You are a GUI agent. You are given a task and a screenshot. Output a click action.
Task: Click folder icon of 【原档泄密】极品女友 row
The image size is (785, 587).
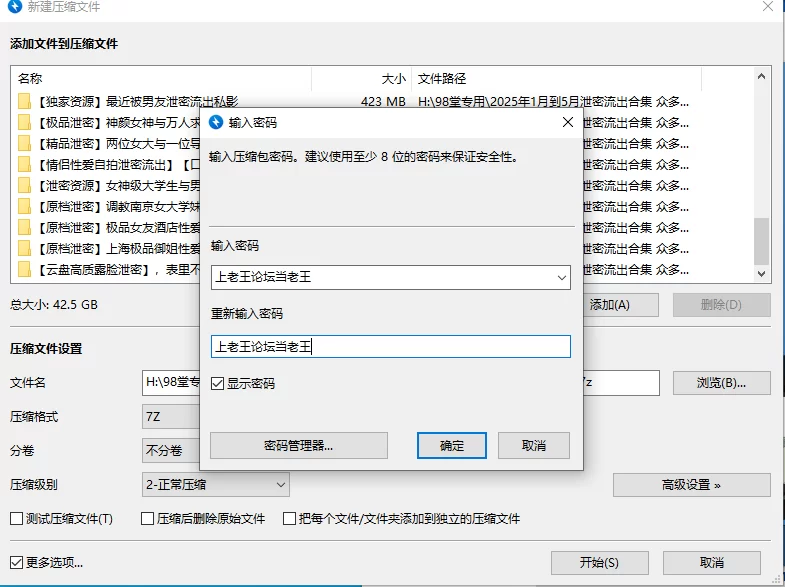24,228
